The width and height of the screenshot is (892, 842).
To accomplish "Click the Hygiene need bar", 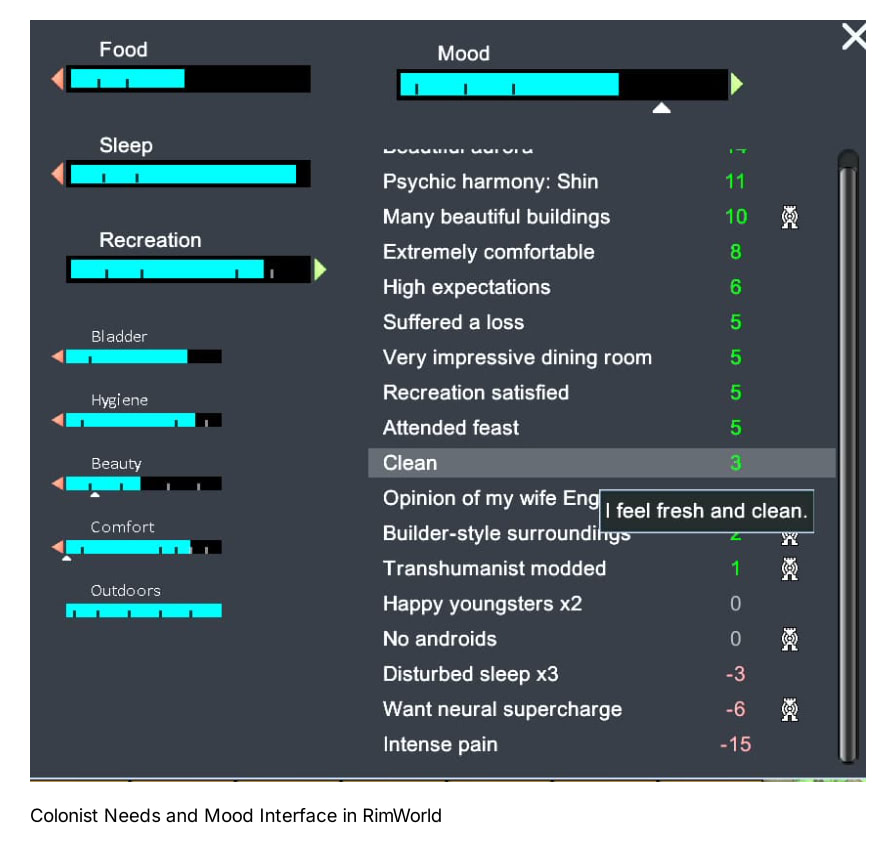I will (x=144, y=420).
